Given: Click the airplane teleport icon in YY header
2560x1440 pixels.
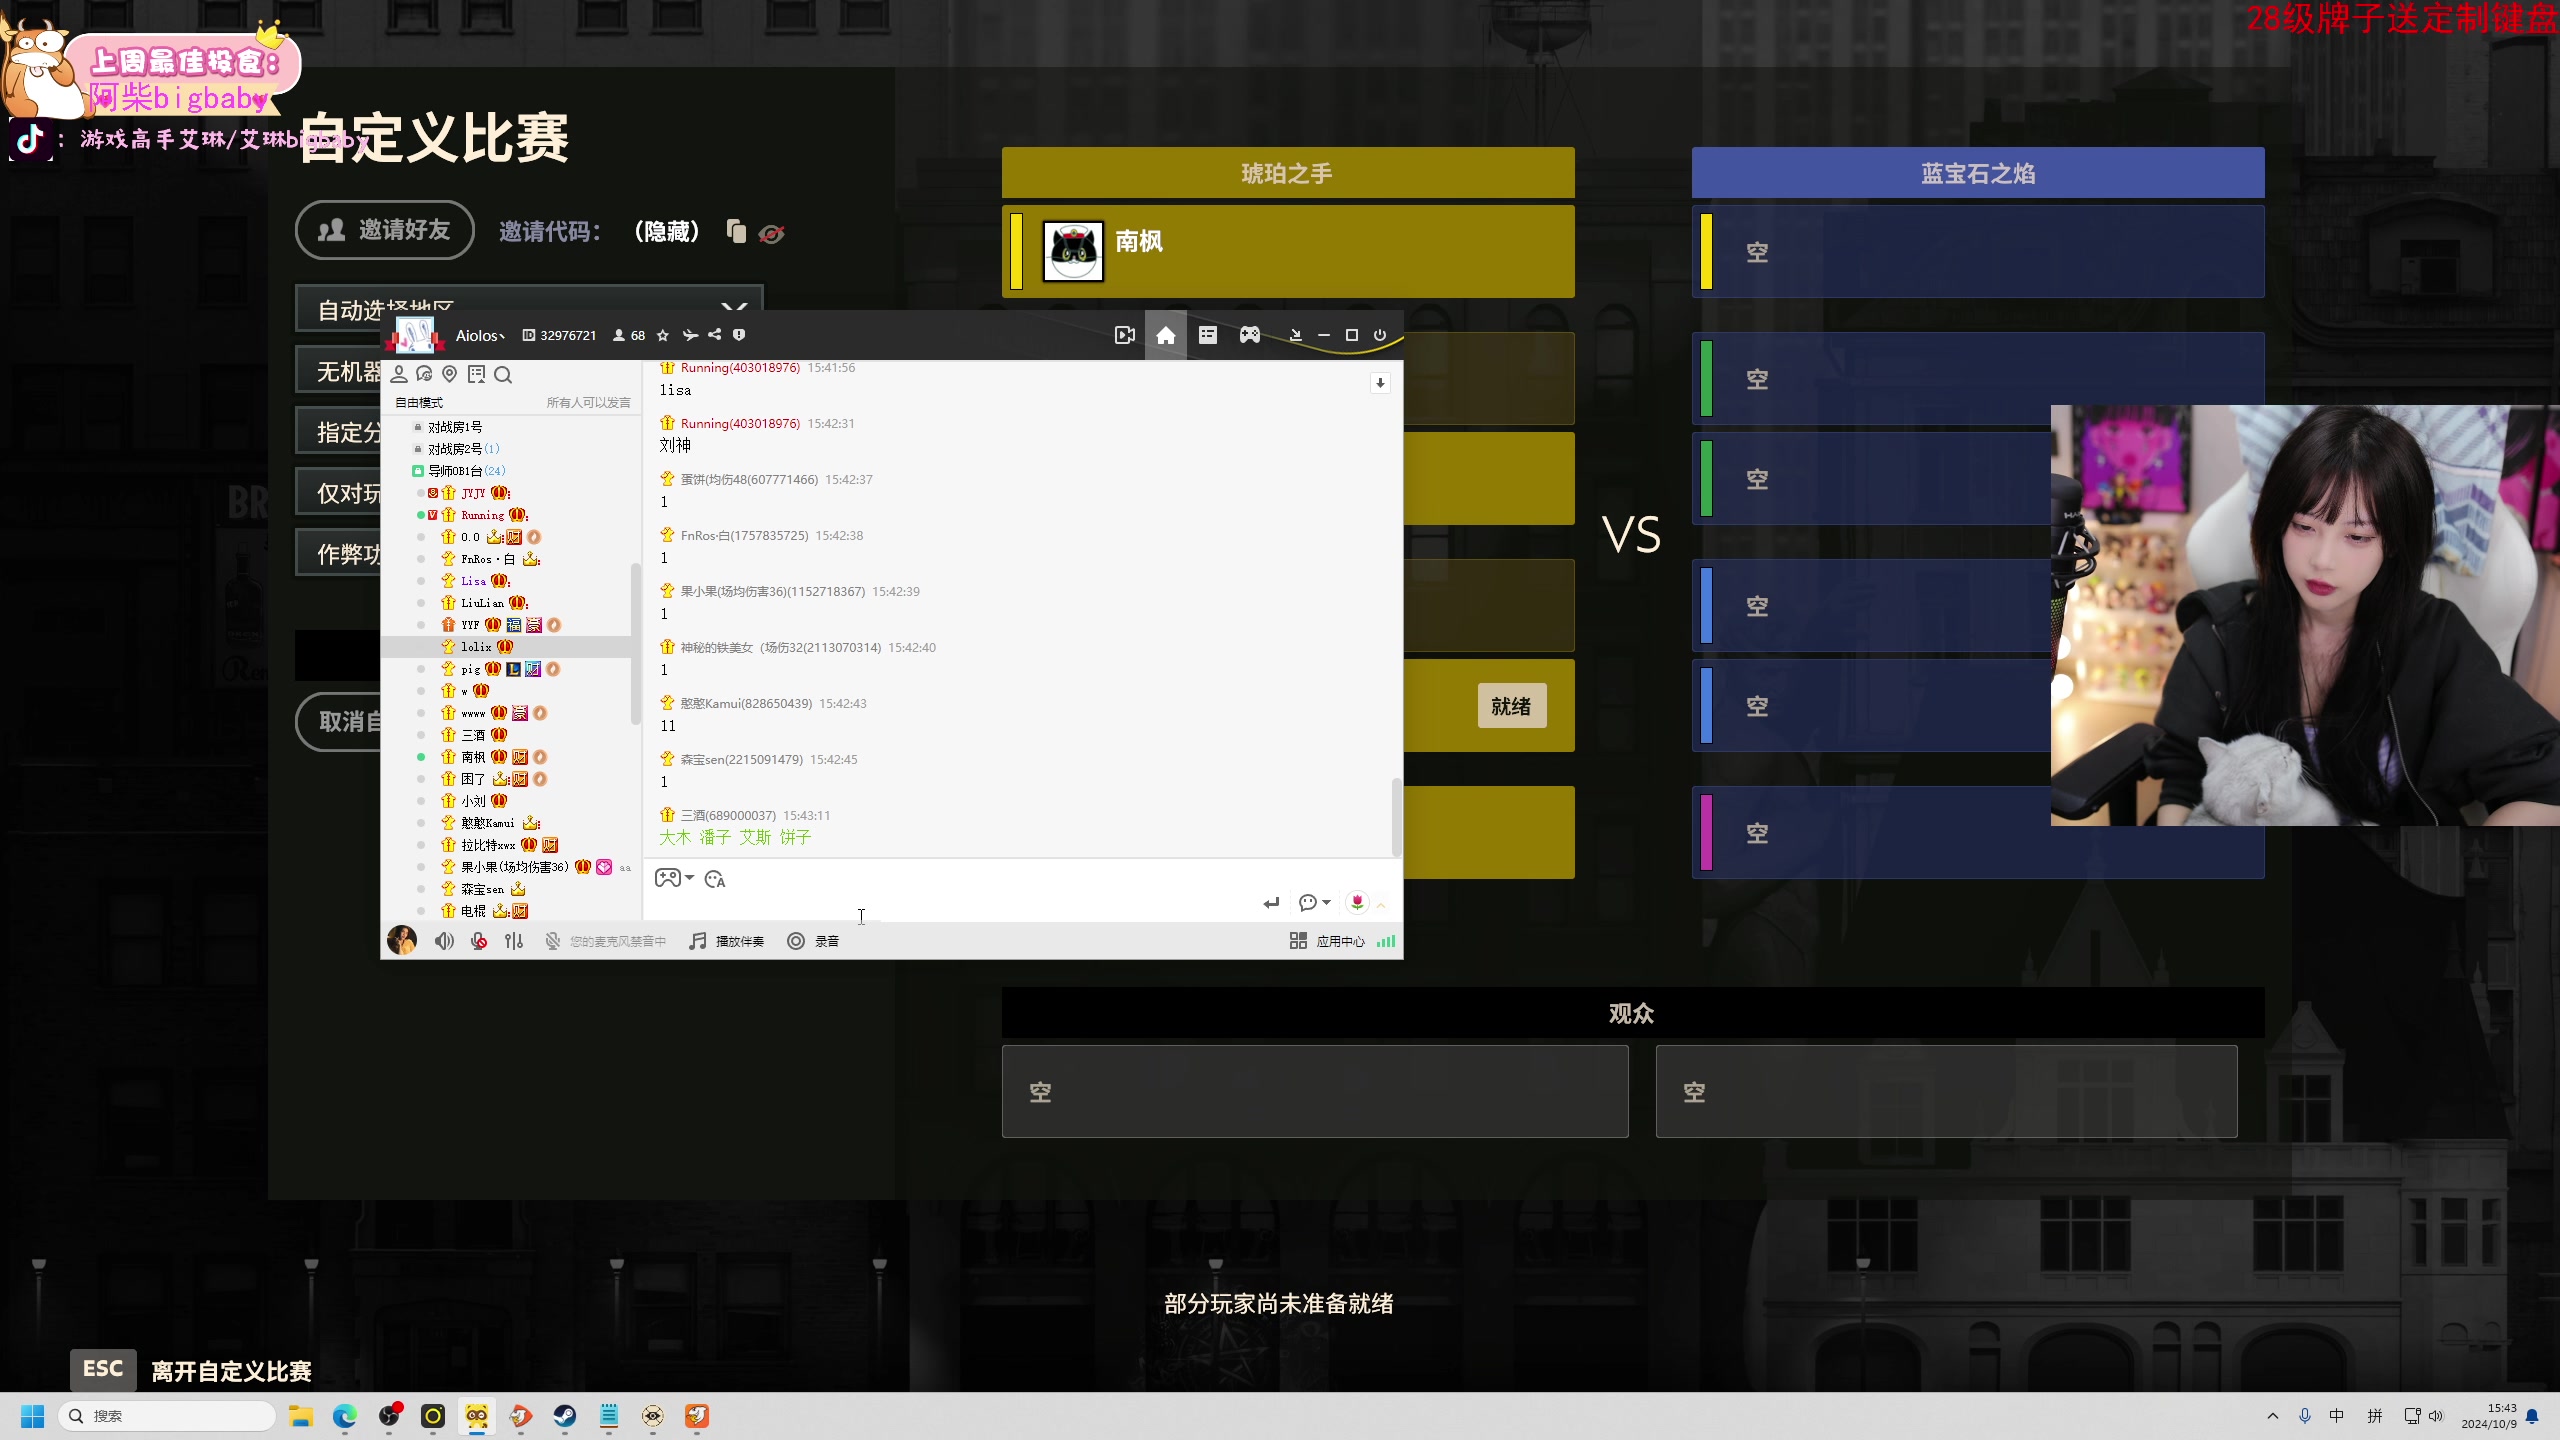Looking at the screenshot, I should point(690,335).
